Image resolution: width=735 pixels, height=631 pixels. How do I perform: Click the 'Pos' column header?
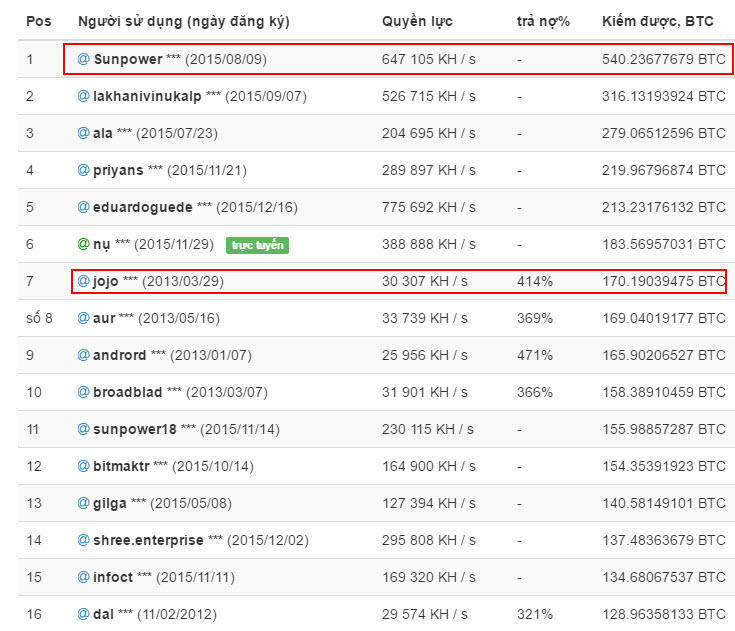click(x=39, y=22)
